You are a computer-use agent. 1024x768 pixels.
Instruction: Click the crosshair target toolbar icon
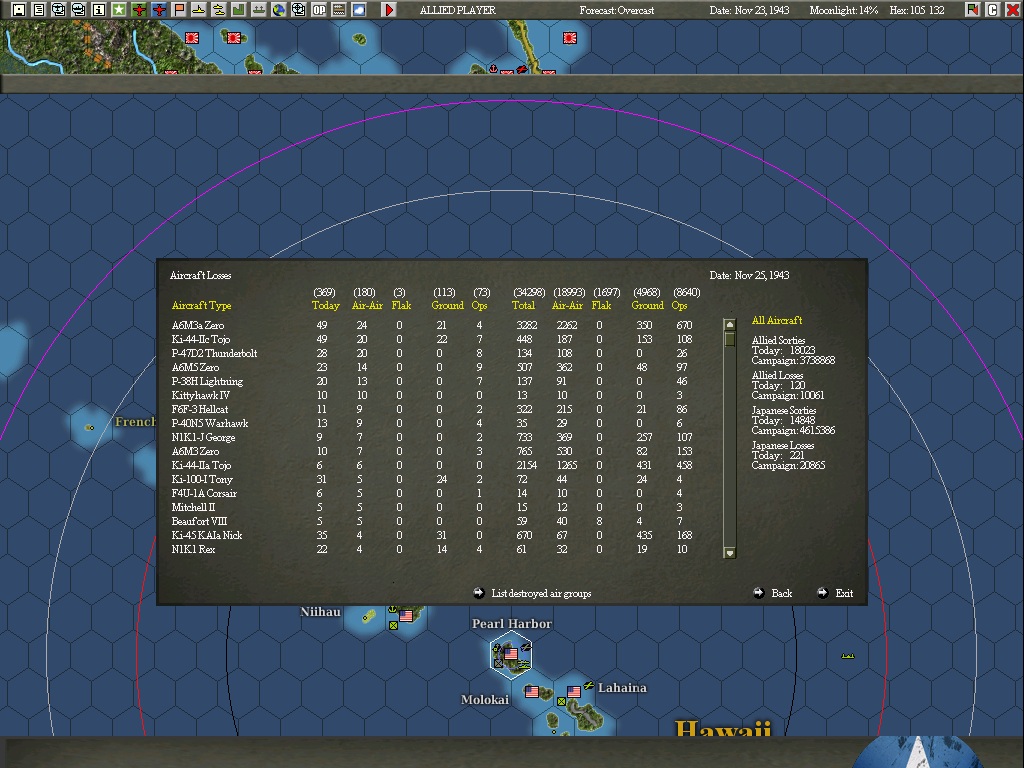coord(298,10)
